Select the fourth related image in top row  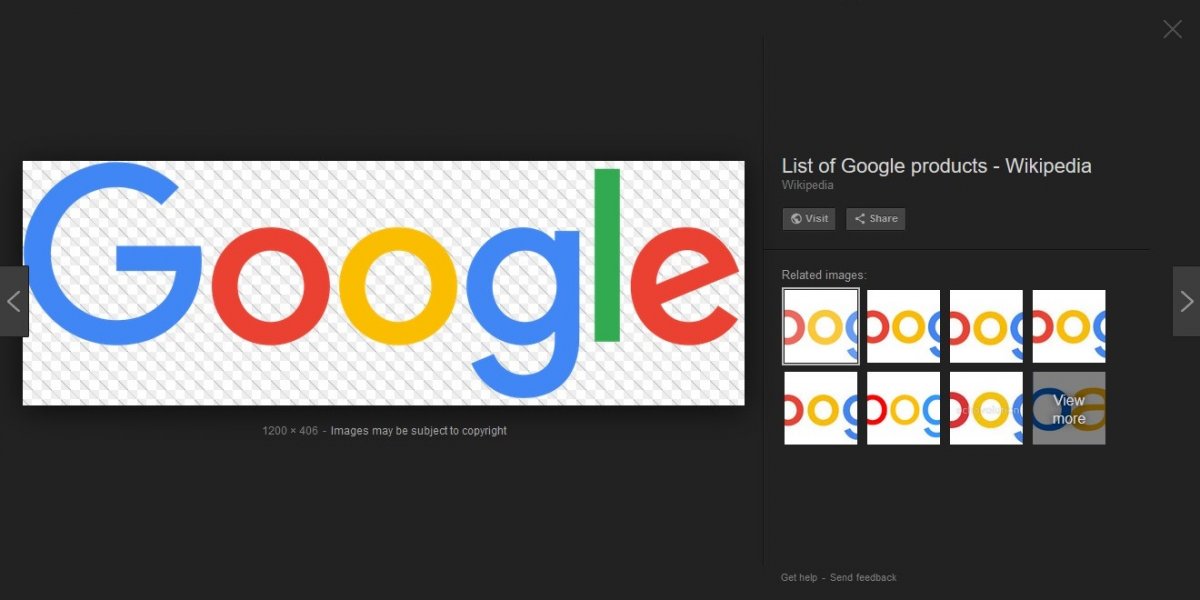click(x=1069, y=327)
